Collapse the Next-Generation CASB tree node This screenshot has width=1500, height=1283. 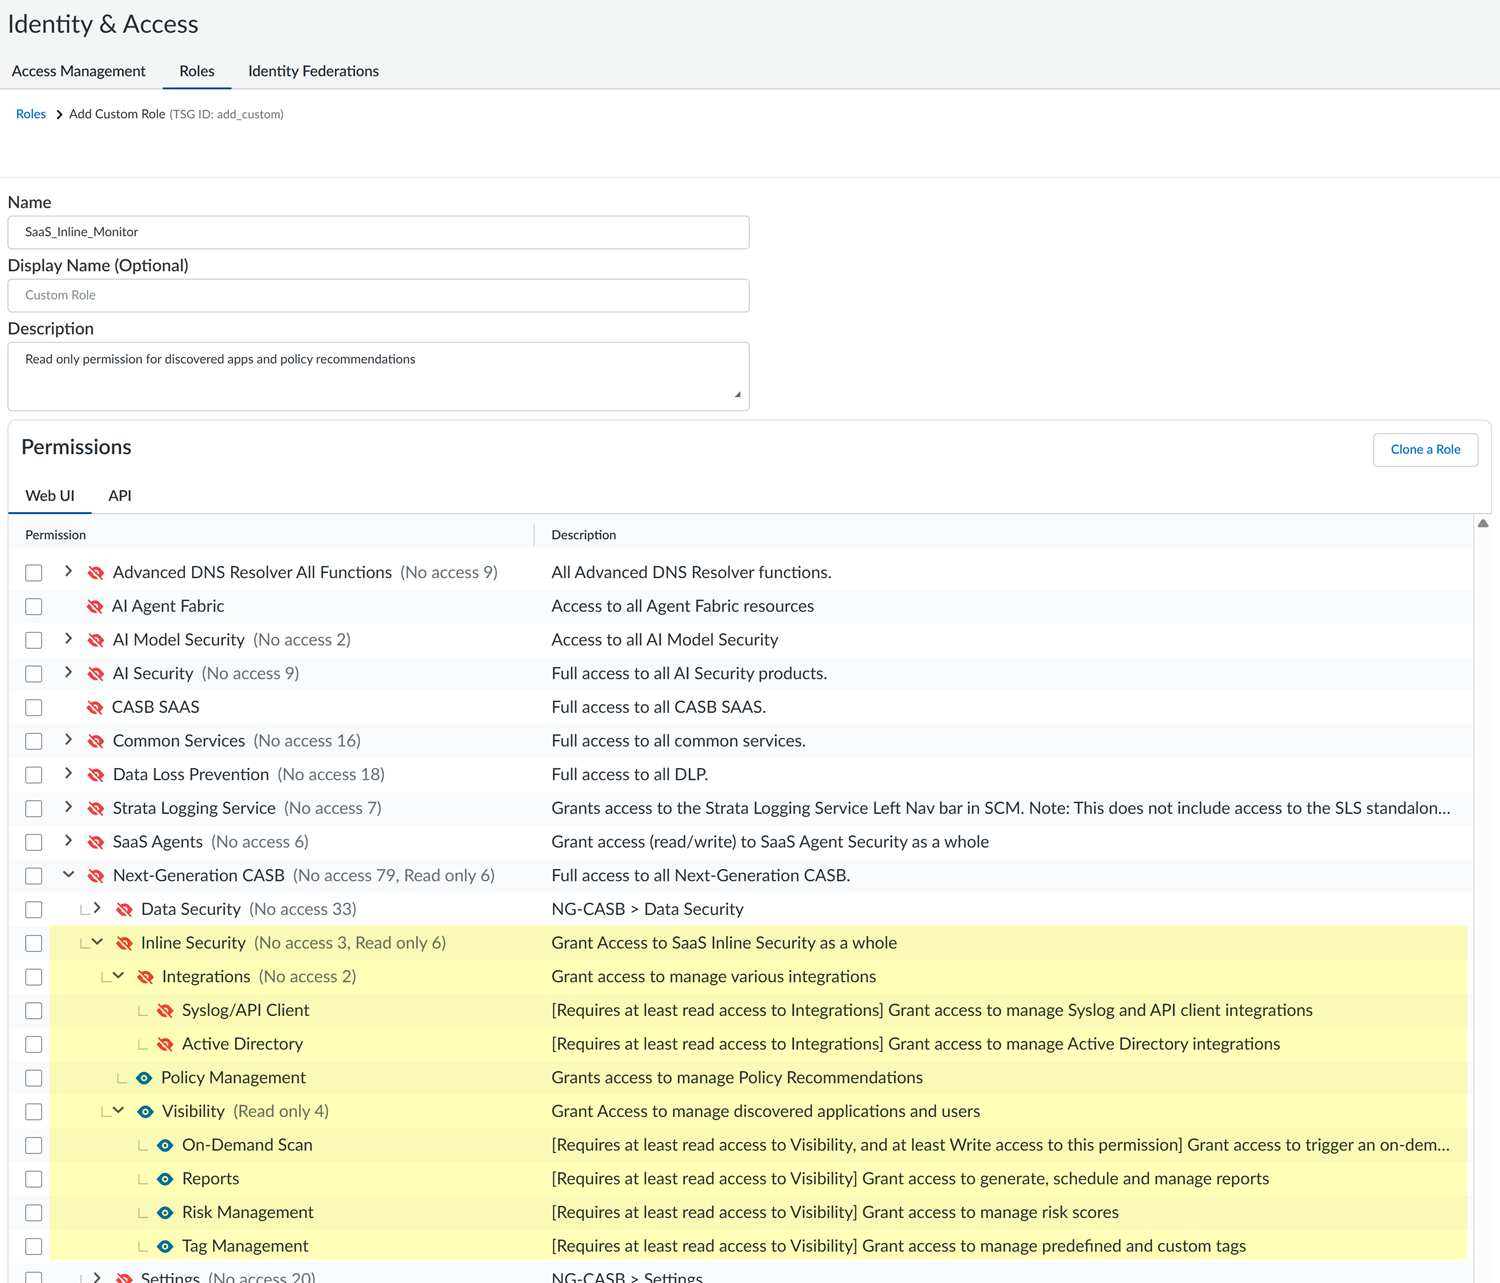click(68, 875)
